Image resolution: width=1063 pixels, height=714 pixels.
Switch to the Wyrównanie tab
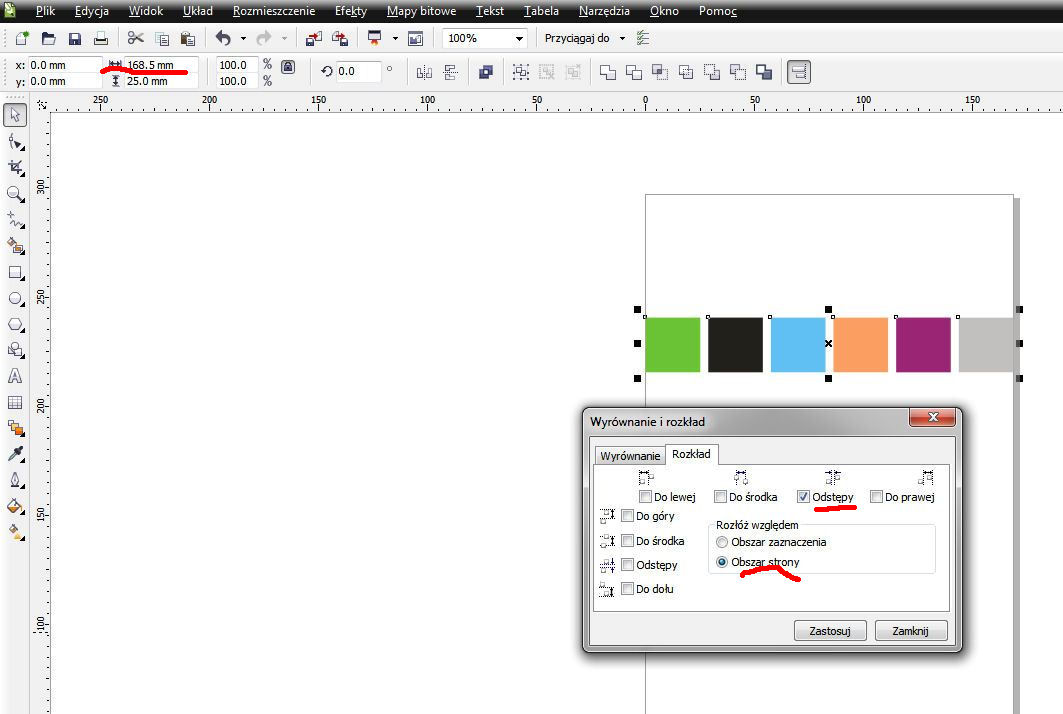(630, 456)
